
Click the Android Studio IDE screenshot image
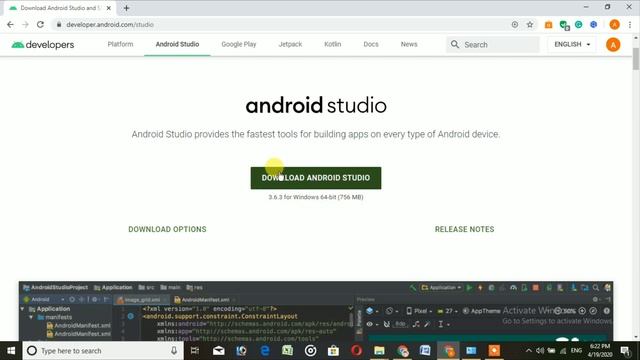[x=316, y=311]
